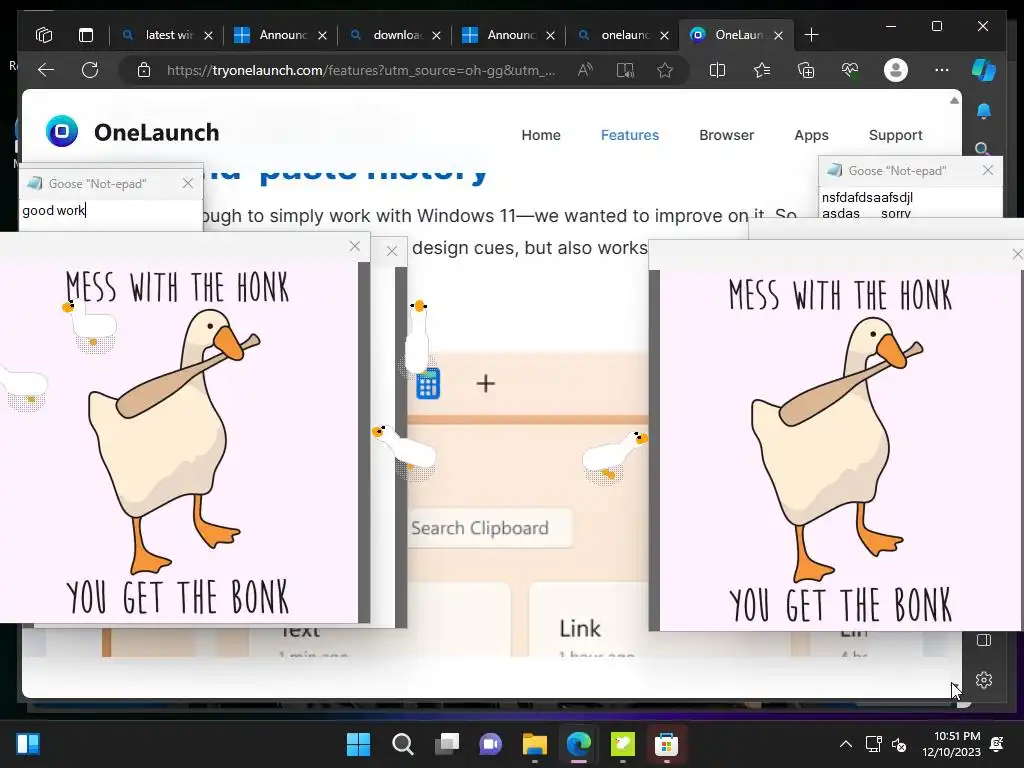Go back with browser back arrow

tap(46, 70)
